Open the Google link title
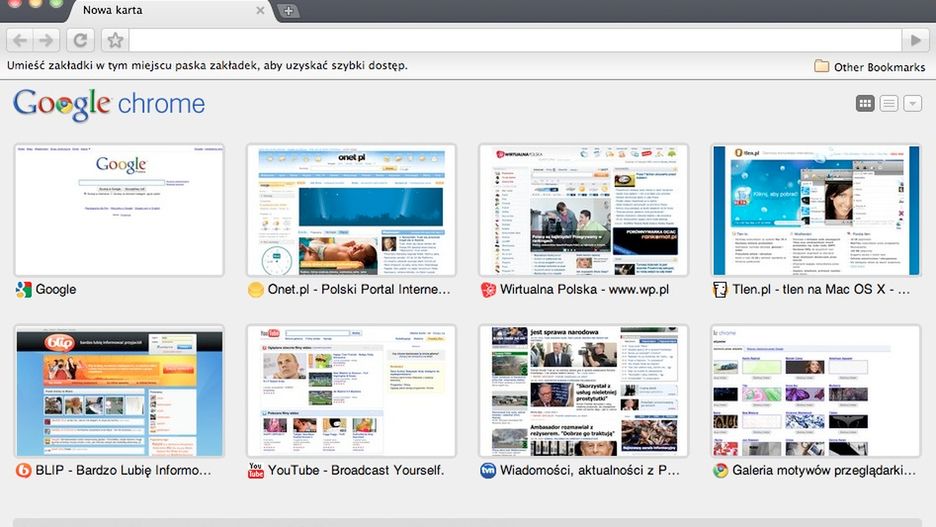This screenshot has height=527, width=936. pos(56,289)
